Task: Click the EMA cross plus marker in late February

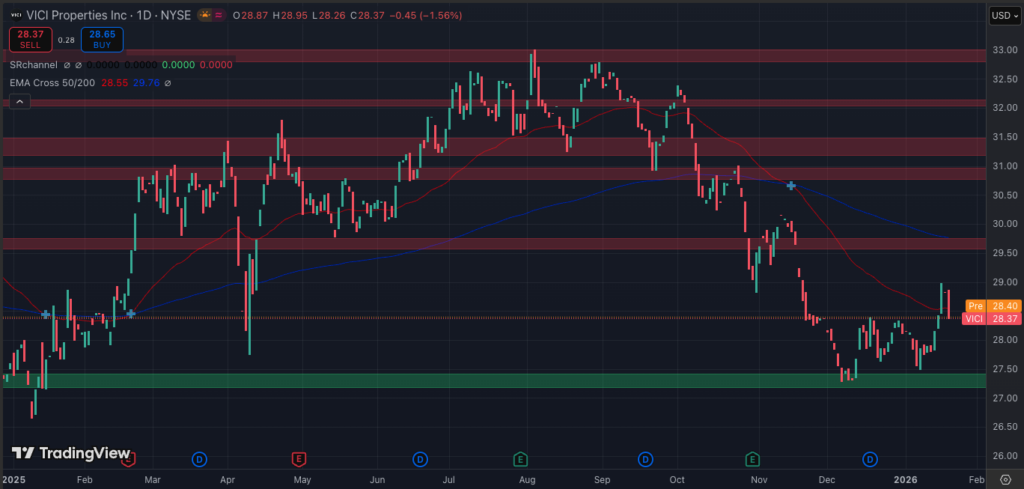Action: pos(131,314)
